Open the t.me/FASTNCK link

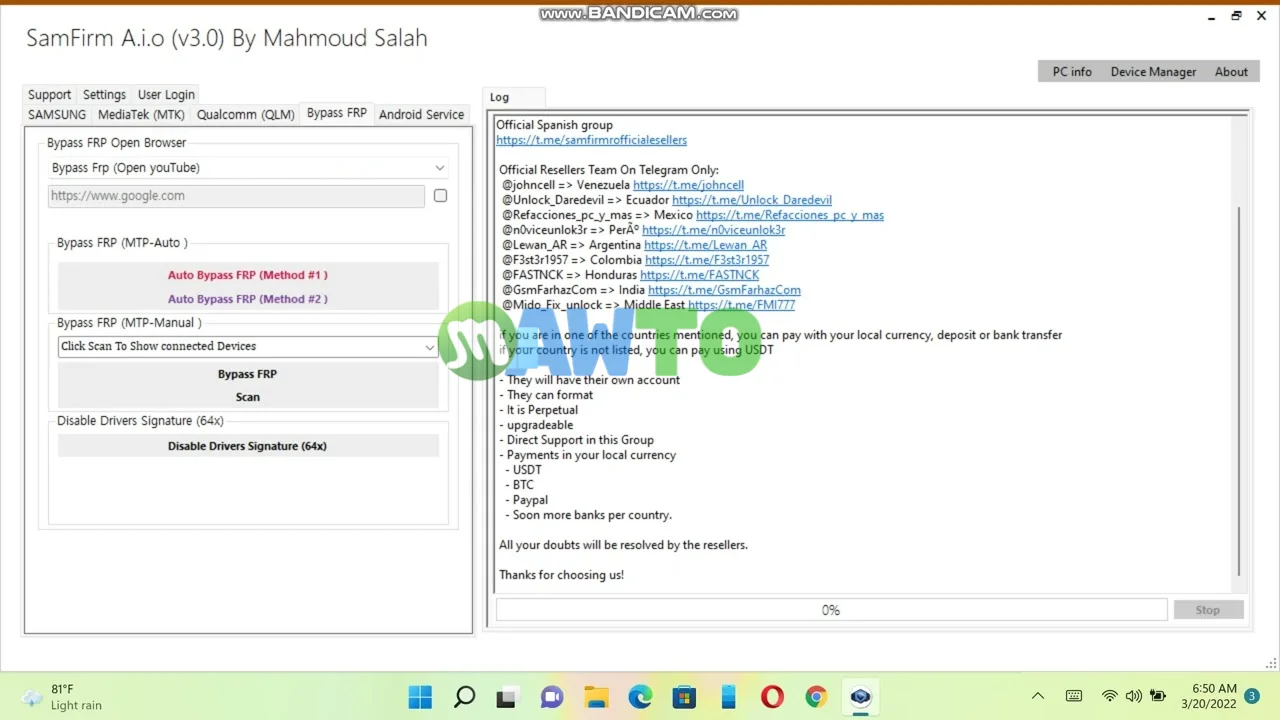point(699,275)
